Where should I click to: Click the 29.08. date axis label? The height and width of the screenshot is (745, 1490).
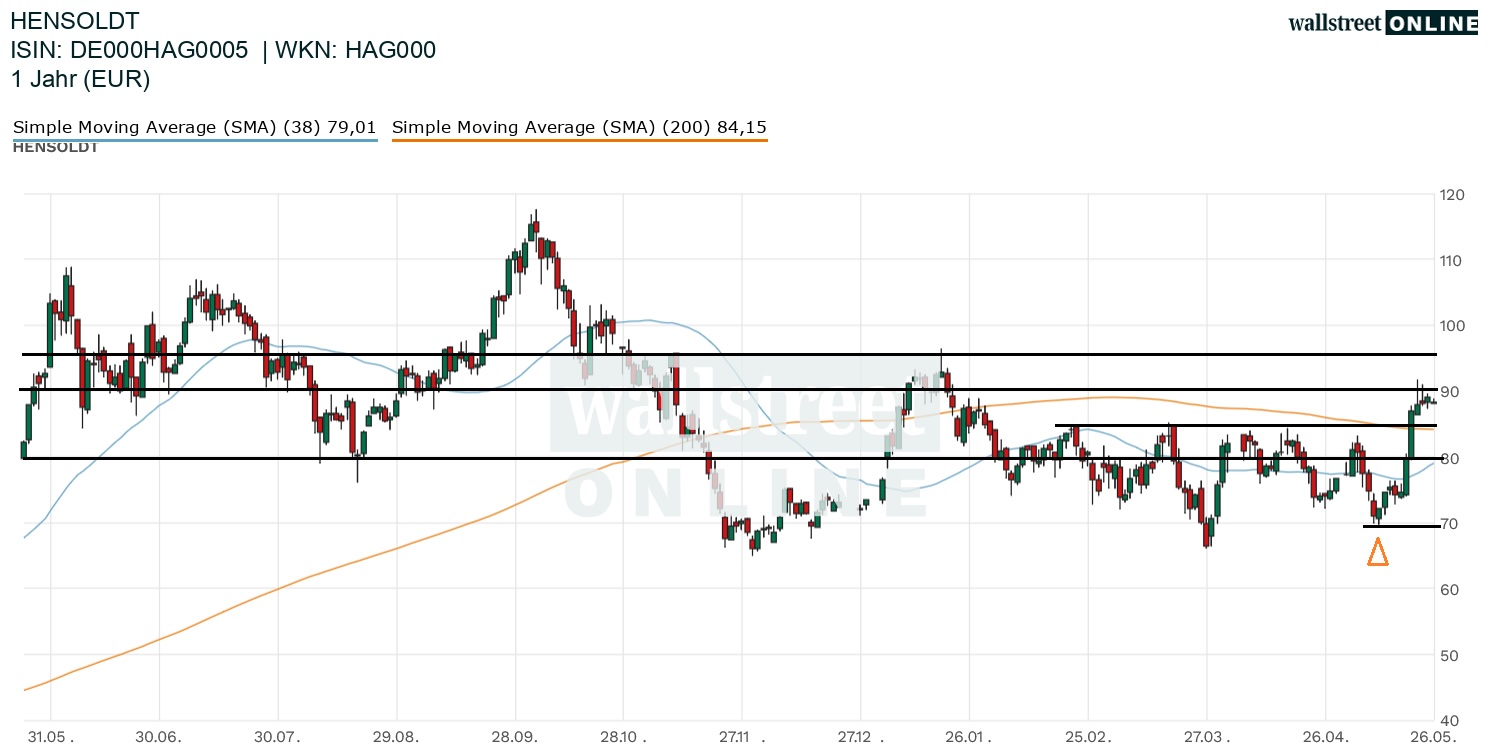(x=397, y=735)
